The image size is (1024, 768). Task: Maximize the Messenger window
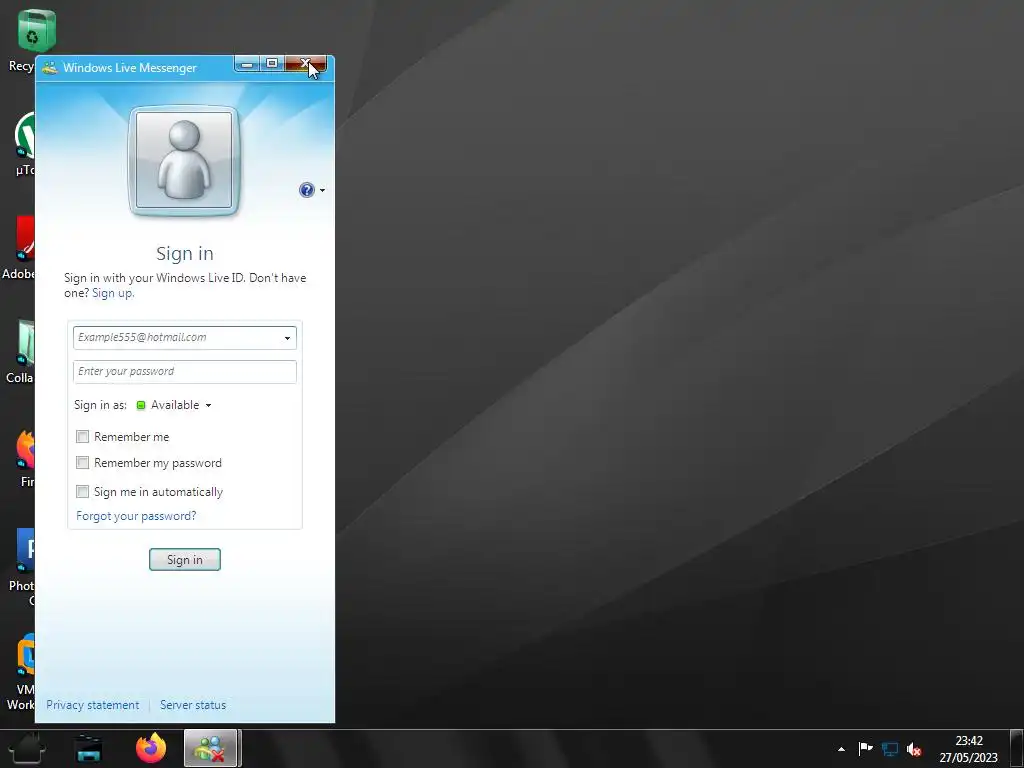tap(272, 64)
